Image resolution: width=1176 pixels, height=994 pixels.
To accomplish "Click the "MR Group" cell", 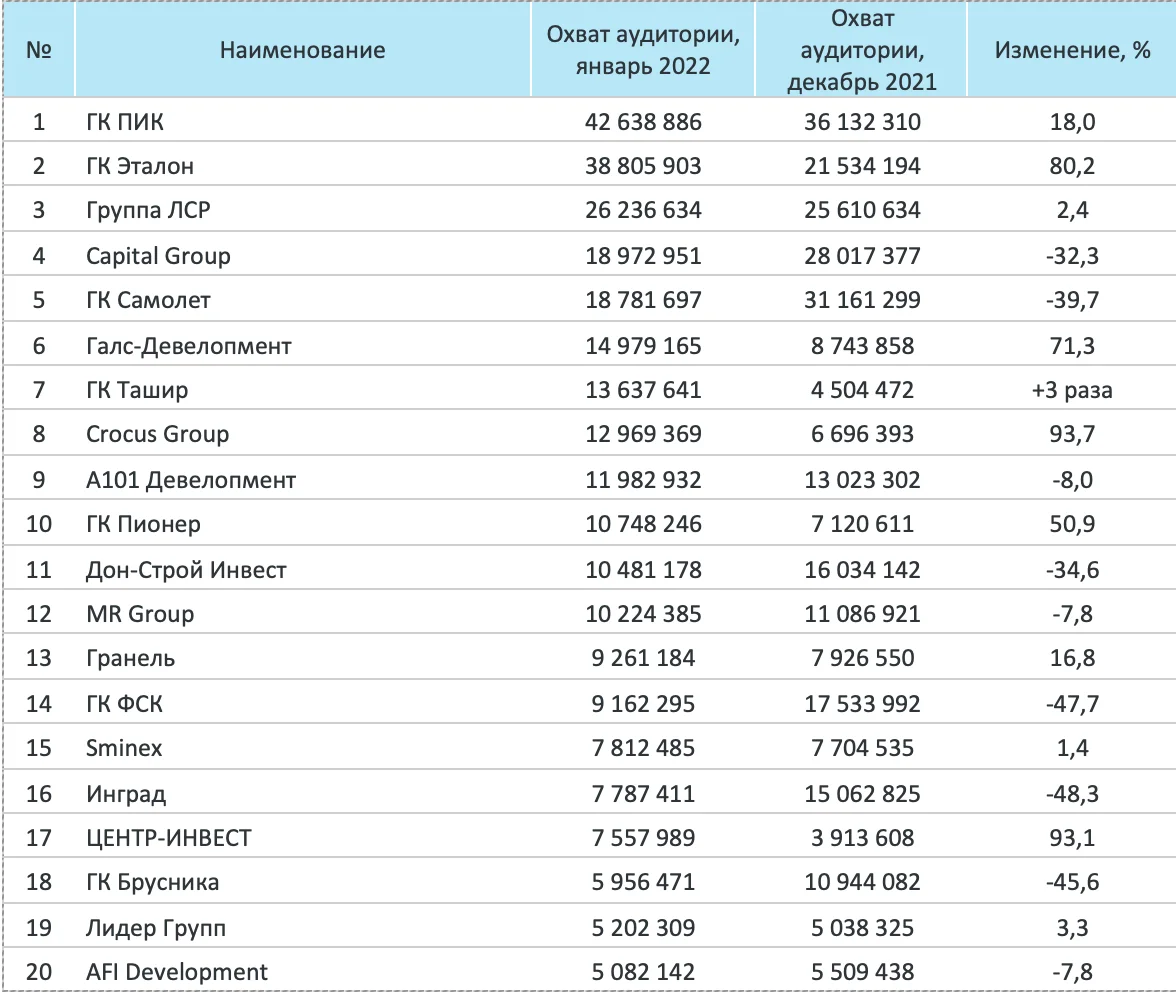I will pos(140,613).
